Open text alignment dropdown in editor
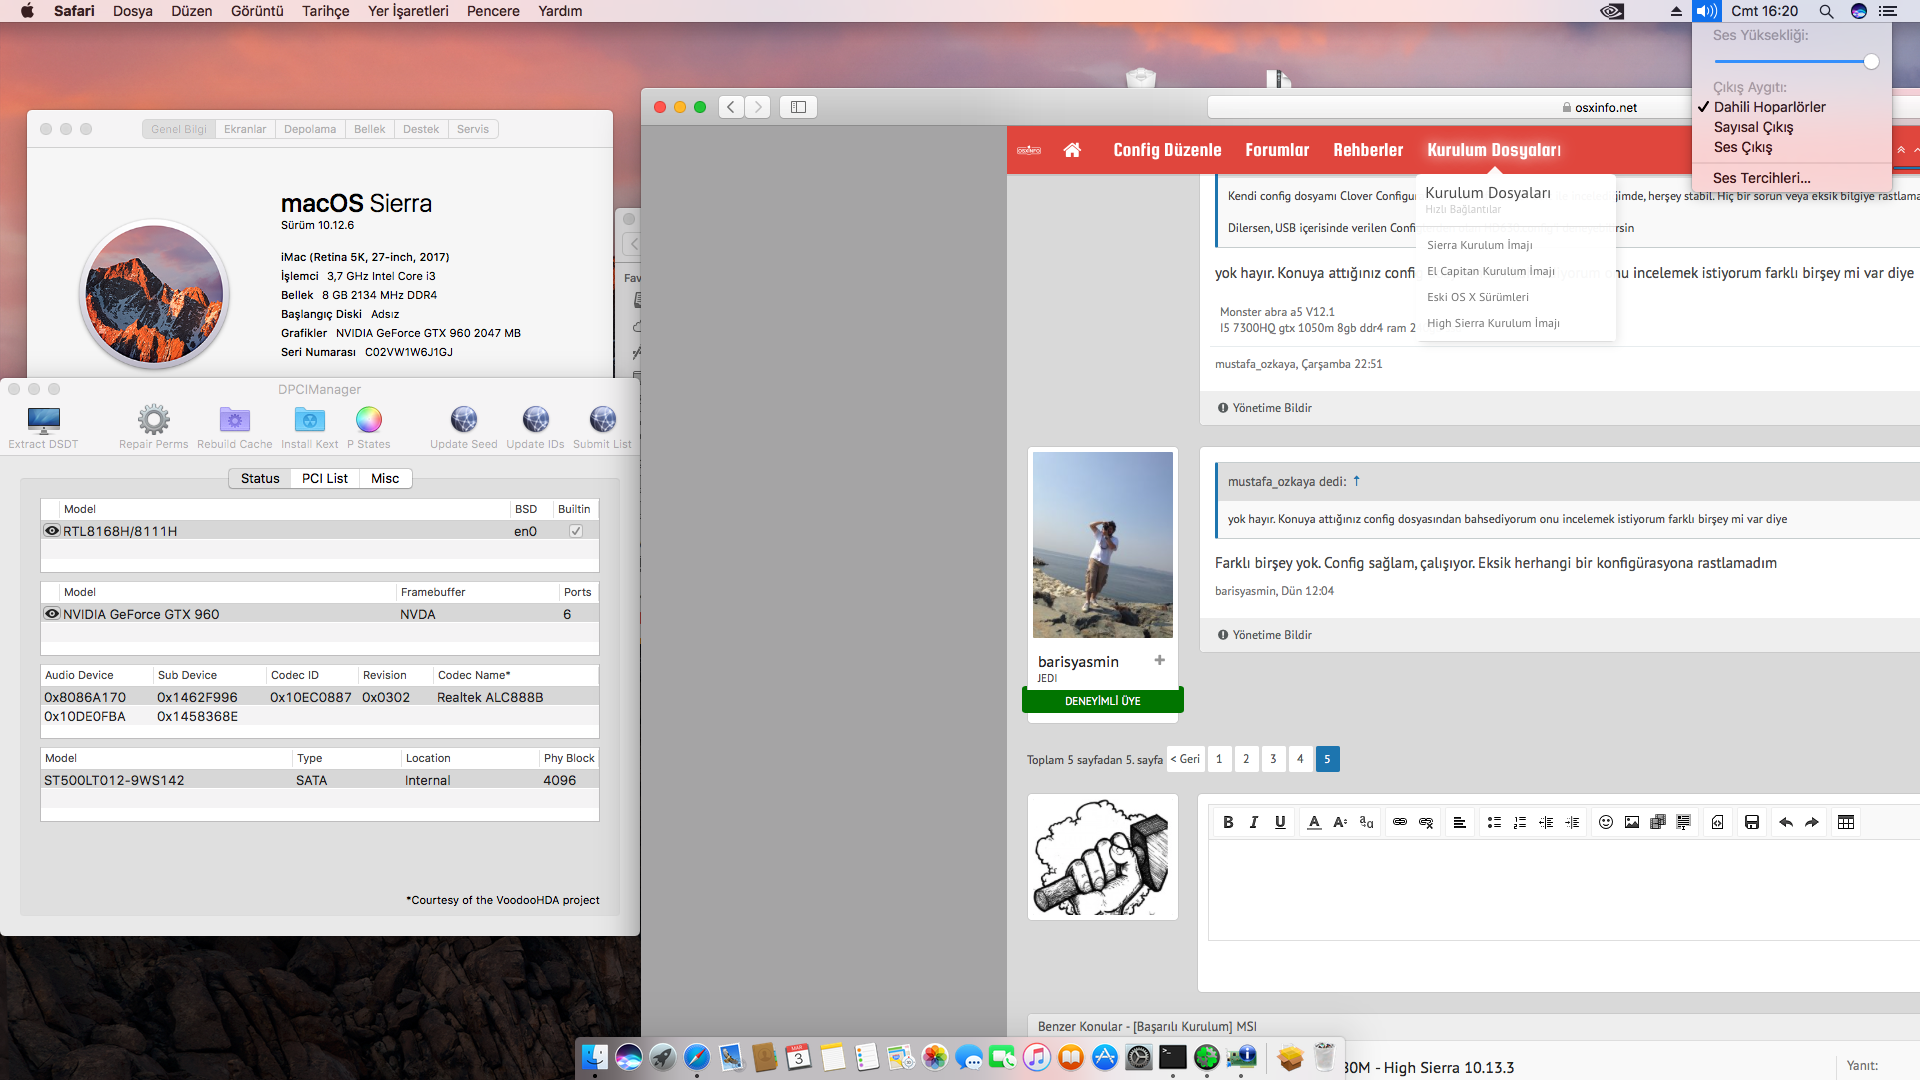The width and height of the screenshot is (1920, 1080). (x=1460, y=822)
